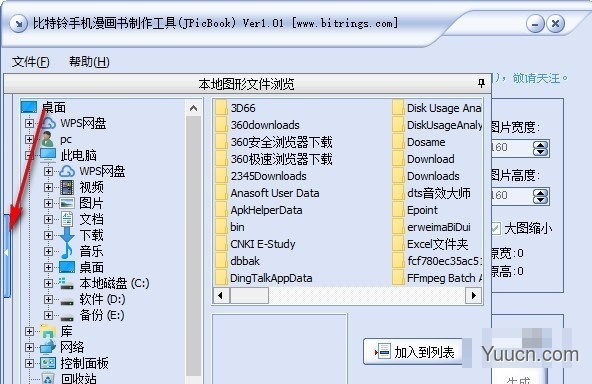This screenshot has width=592, height=384.
Task: Click the pc user icon
Action: click(x=48, y=139)
